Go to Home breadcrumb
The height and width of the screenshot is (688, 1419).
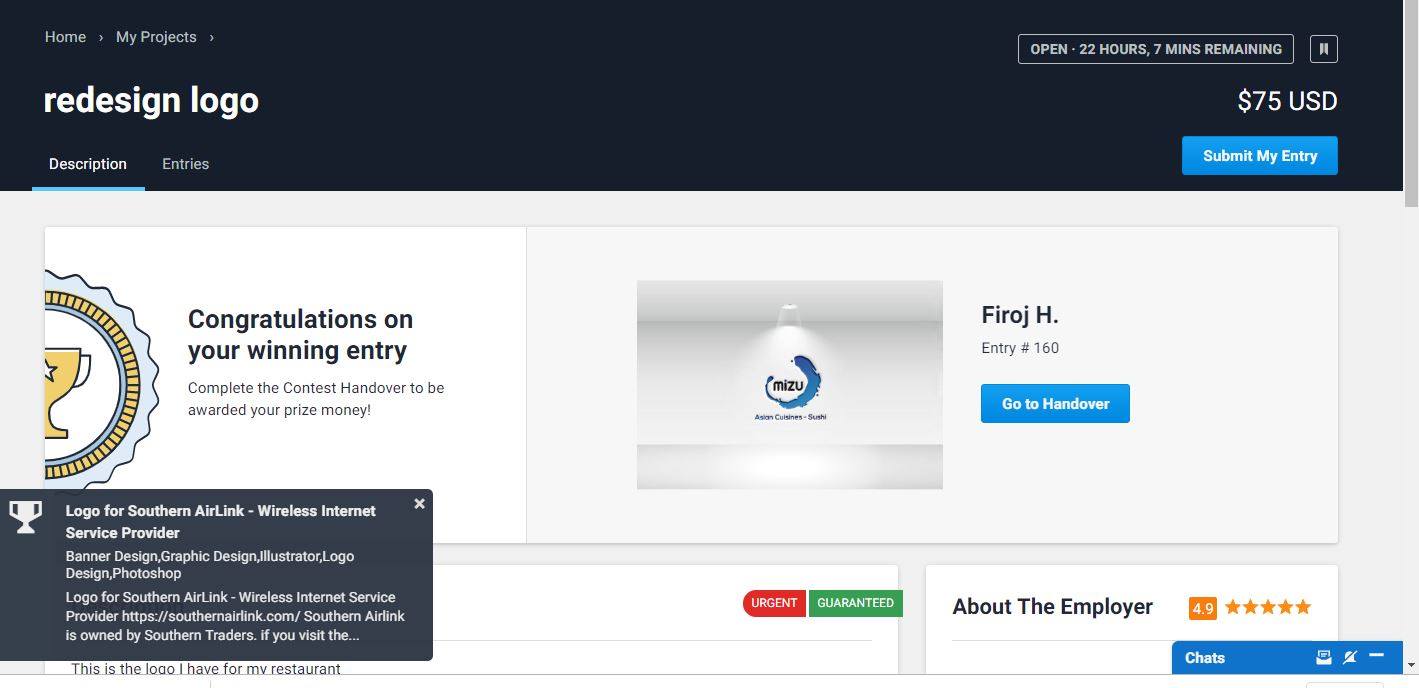point(65,37)
